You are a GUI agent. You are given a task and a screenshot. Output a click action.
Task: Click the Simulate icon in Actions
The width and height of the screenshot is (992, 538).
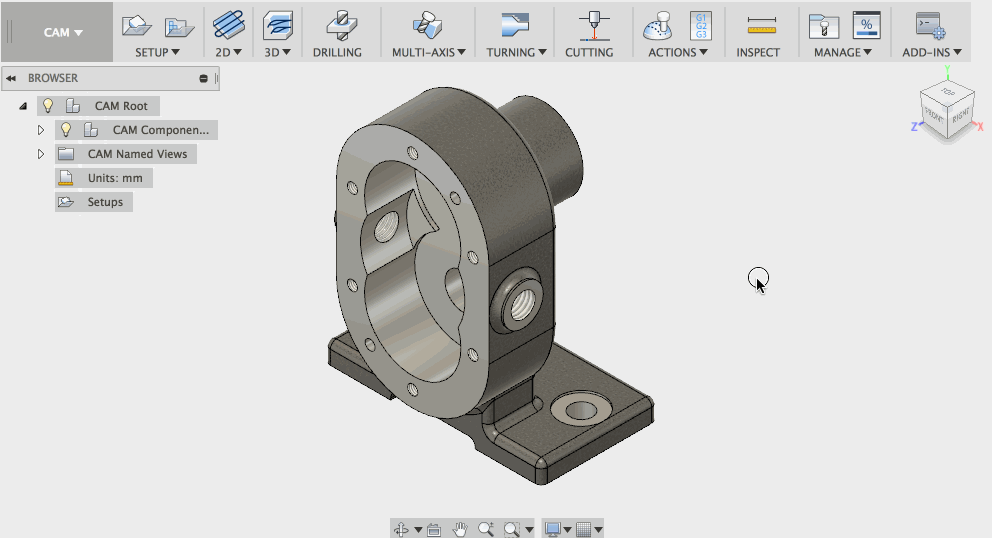pos(658,27)
